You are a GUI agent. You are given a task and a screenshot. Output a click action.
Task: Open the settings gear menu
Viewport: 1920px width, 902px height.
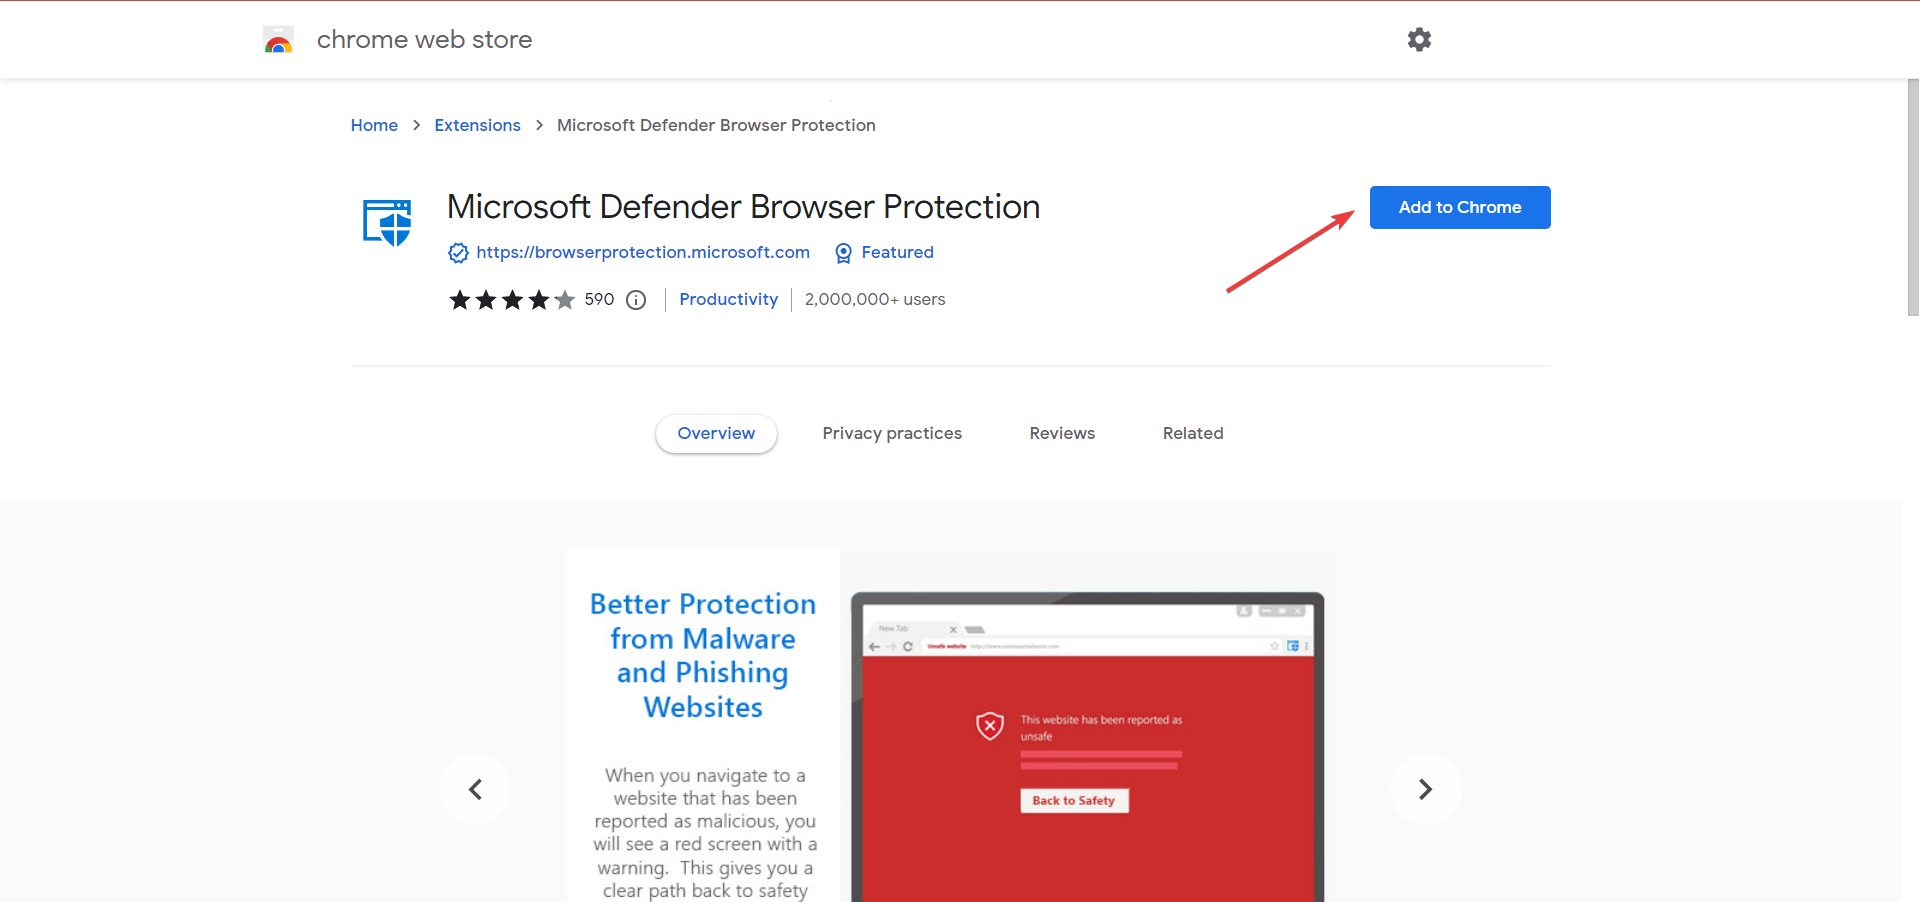coord(1419,40)
